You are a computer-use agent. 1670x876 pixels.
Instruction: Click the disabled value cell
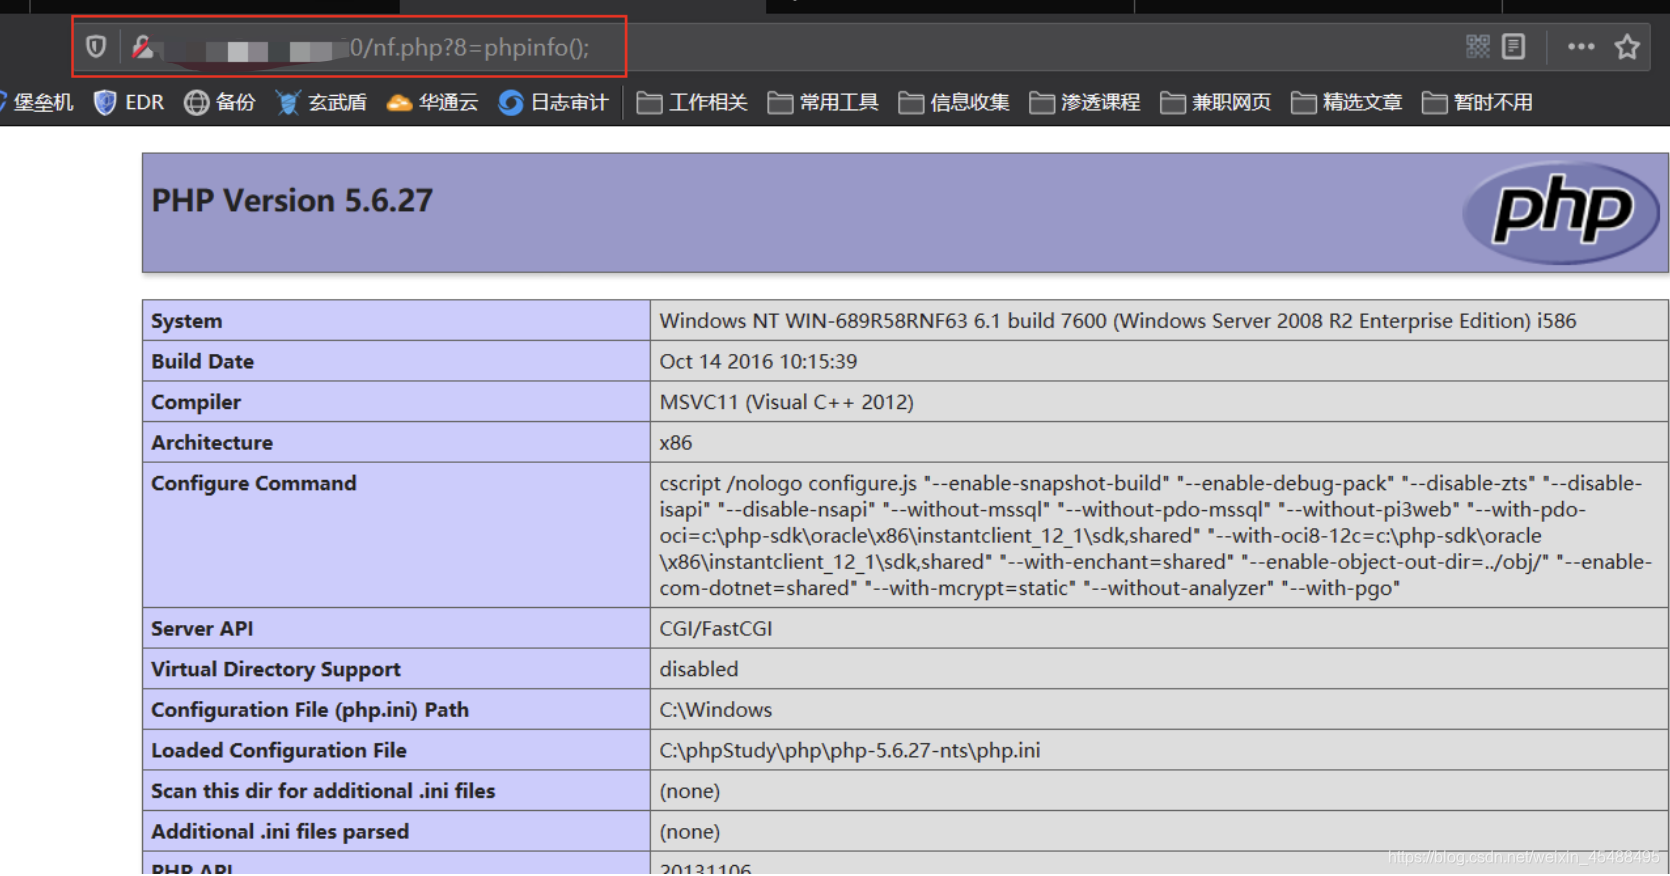click(x=698, y=669)
